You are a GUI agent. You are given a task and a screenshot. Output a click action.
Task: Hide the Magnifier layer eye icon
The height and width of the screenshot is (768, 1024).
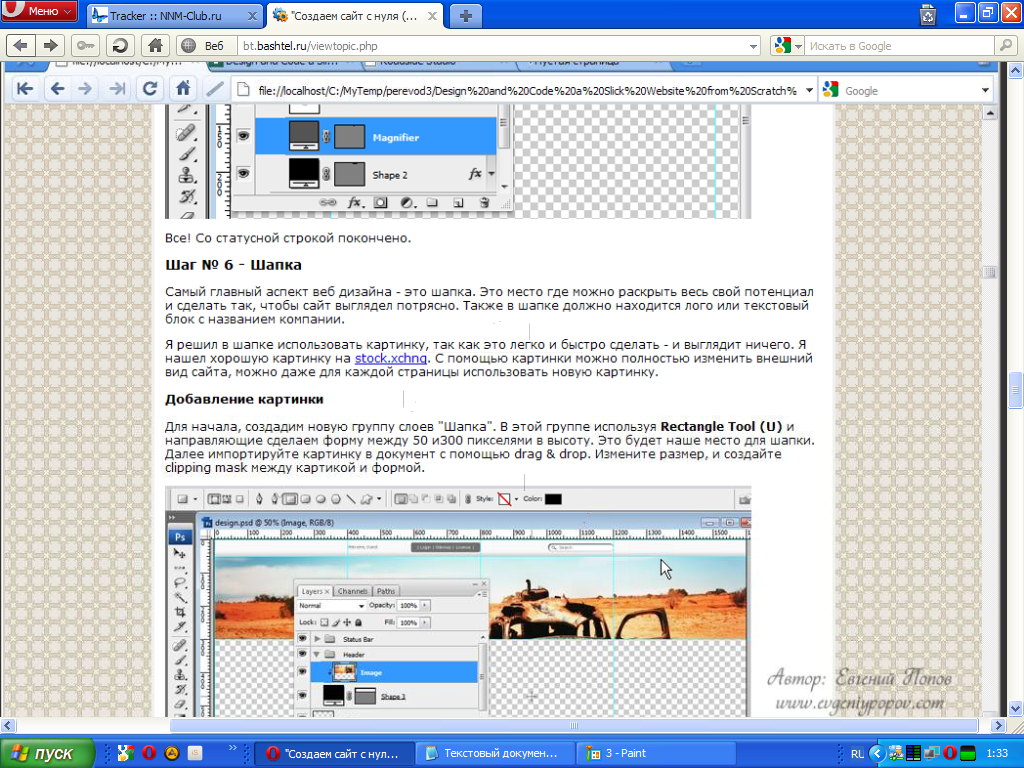[243, 136]
